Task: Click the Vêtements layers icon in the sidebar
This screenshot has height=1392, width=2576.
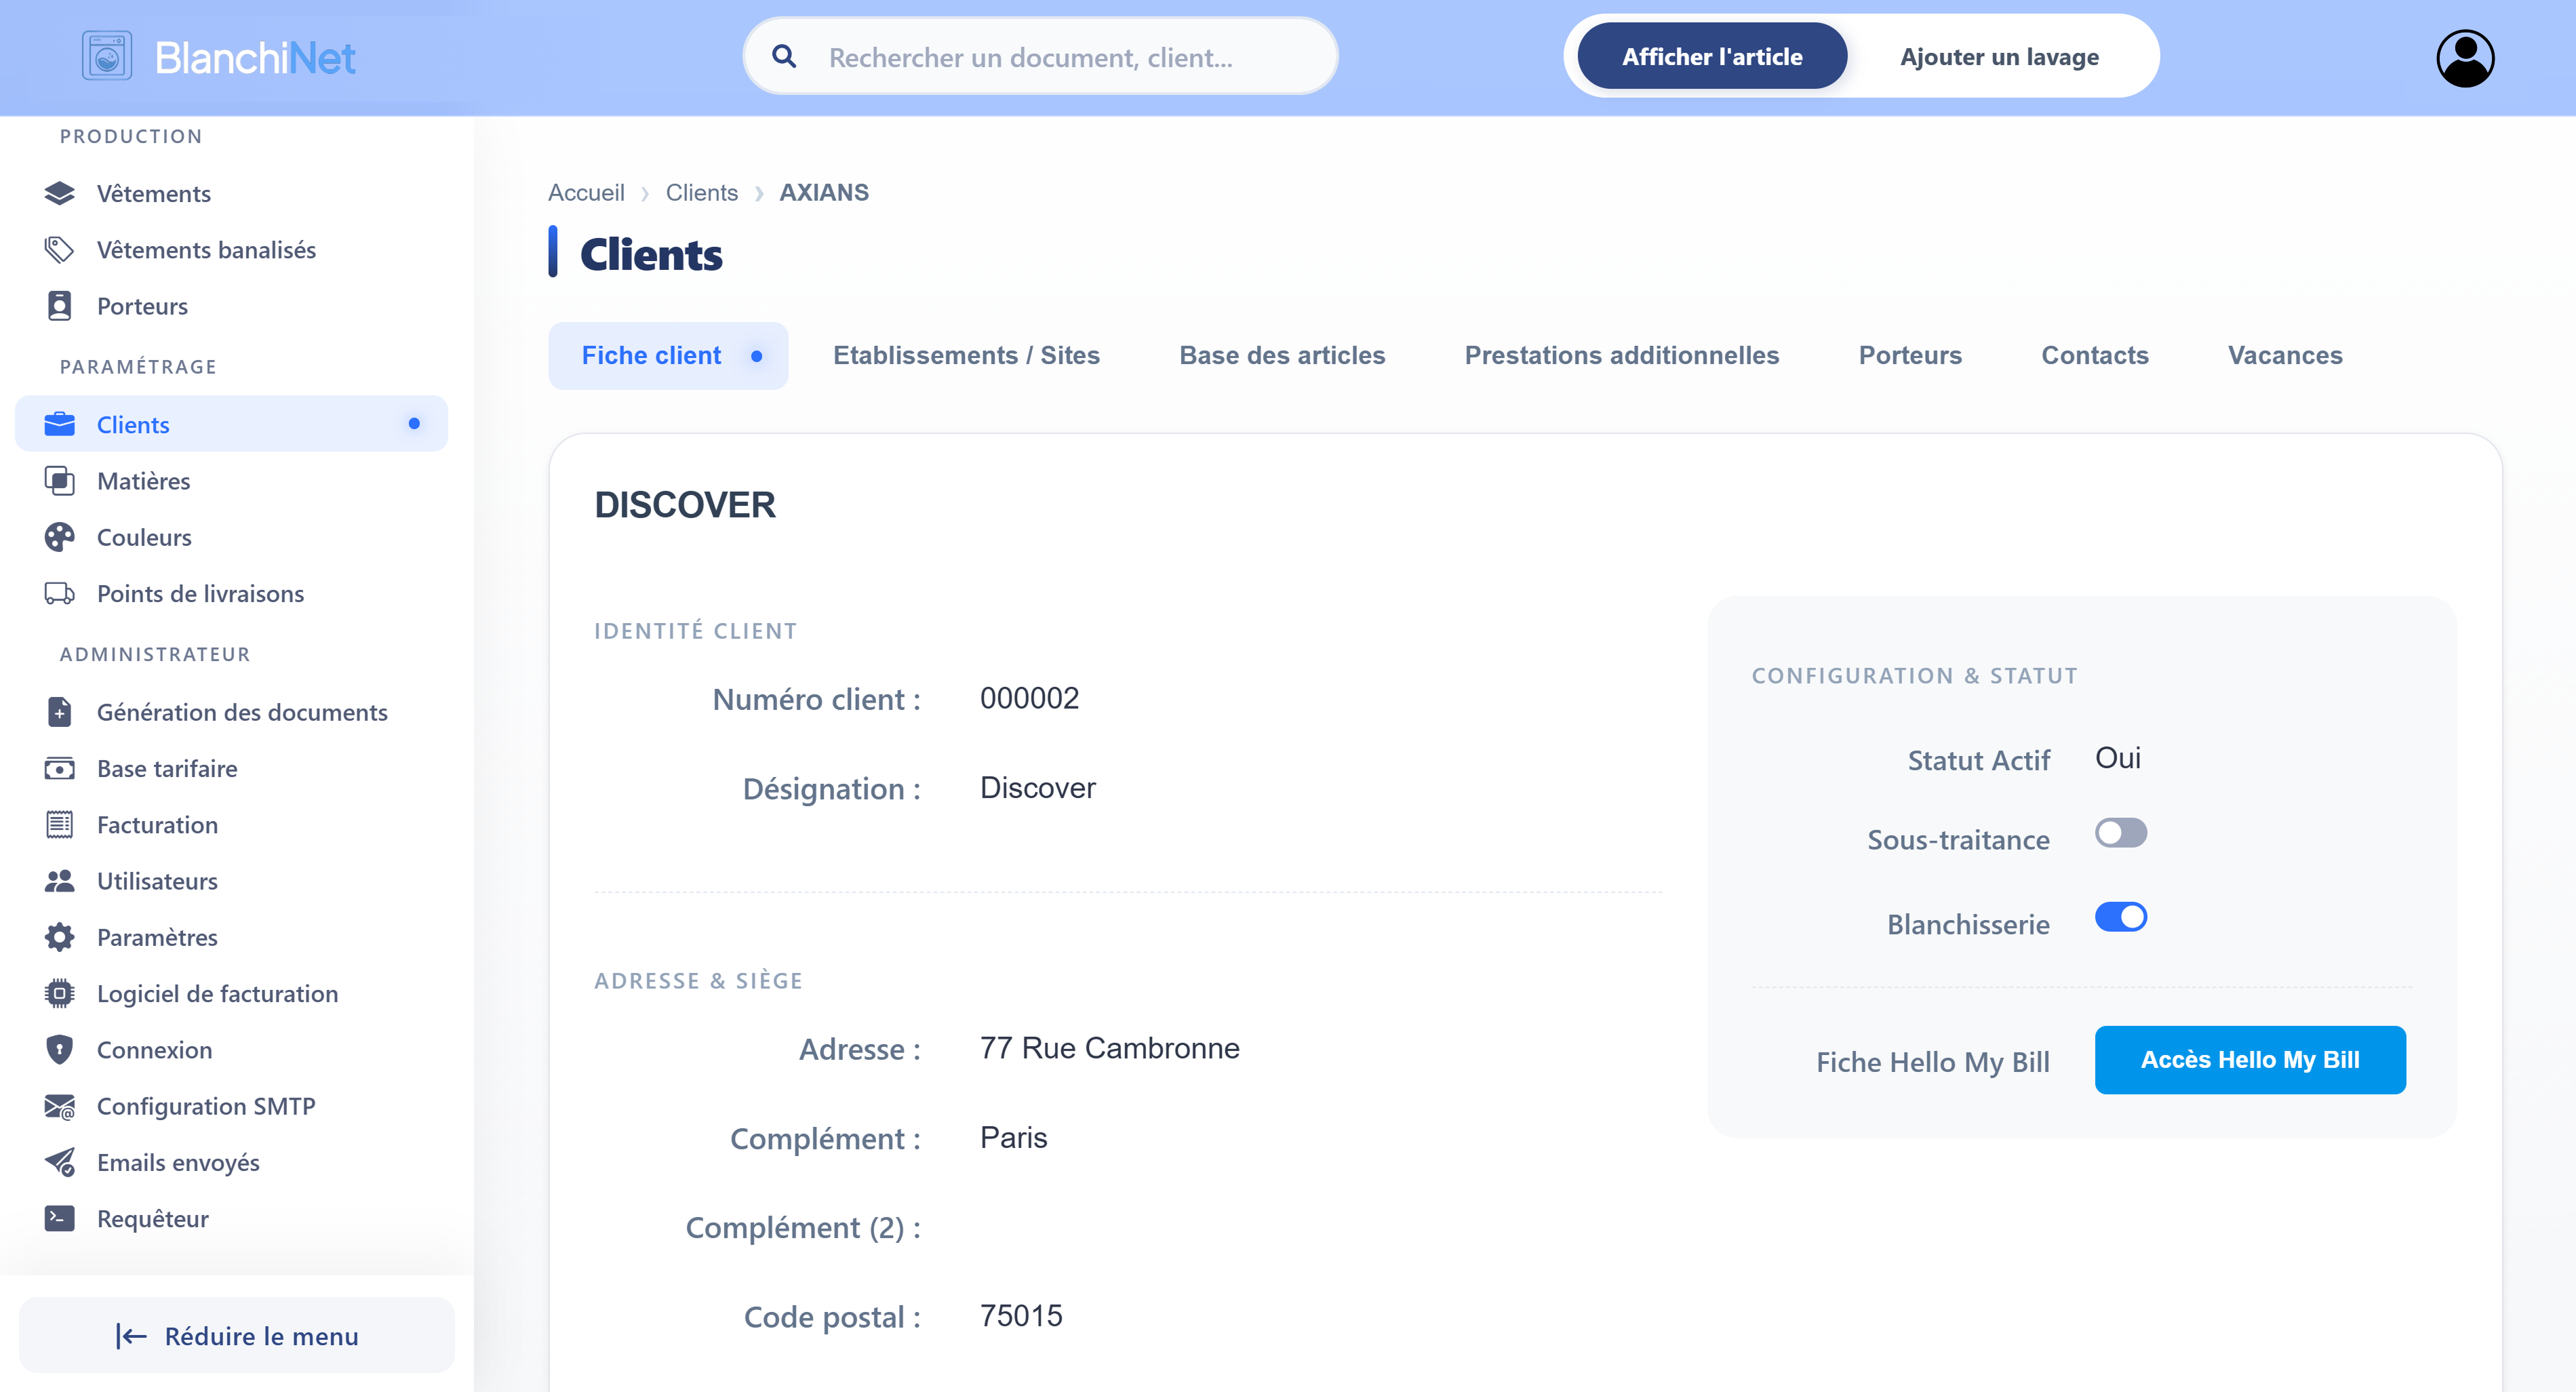Action: pos(59,193)
